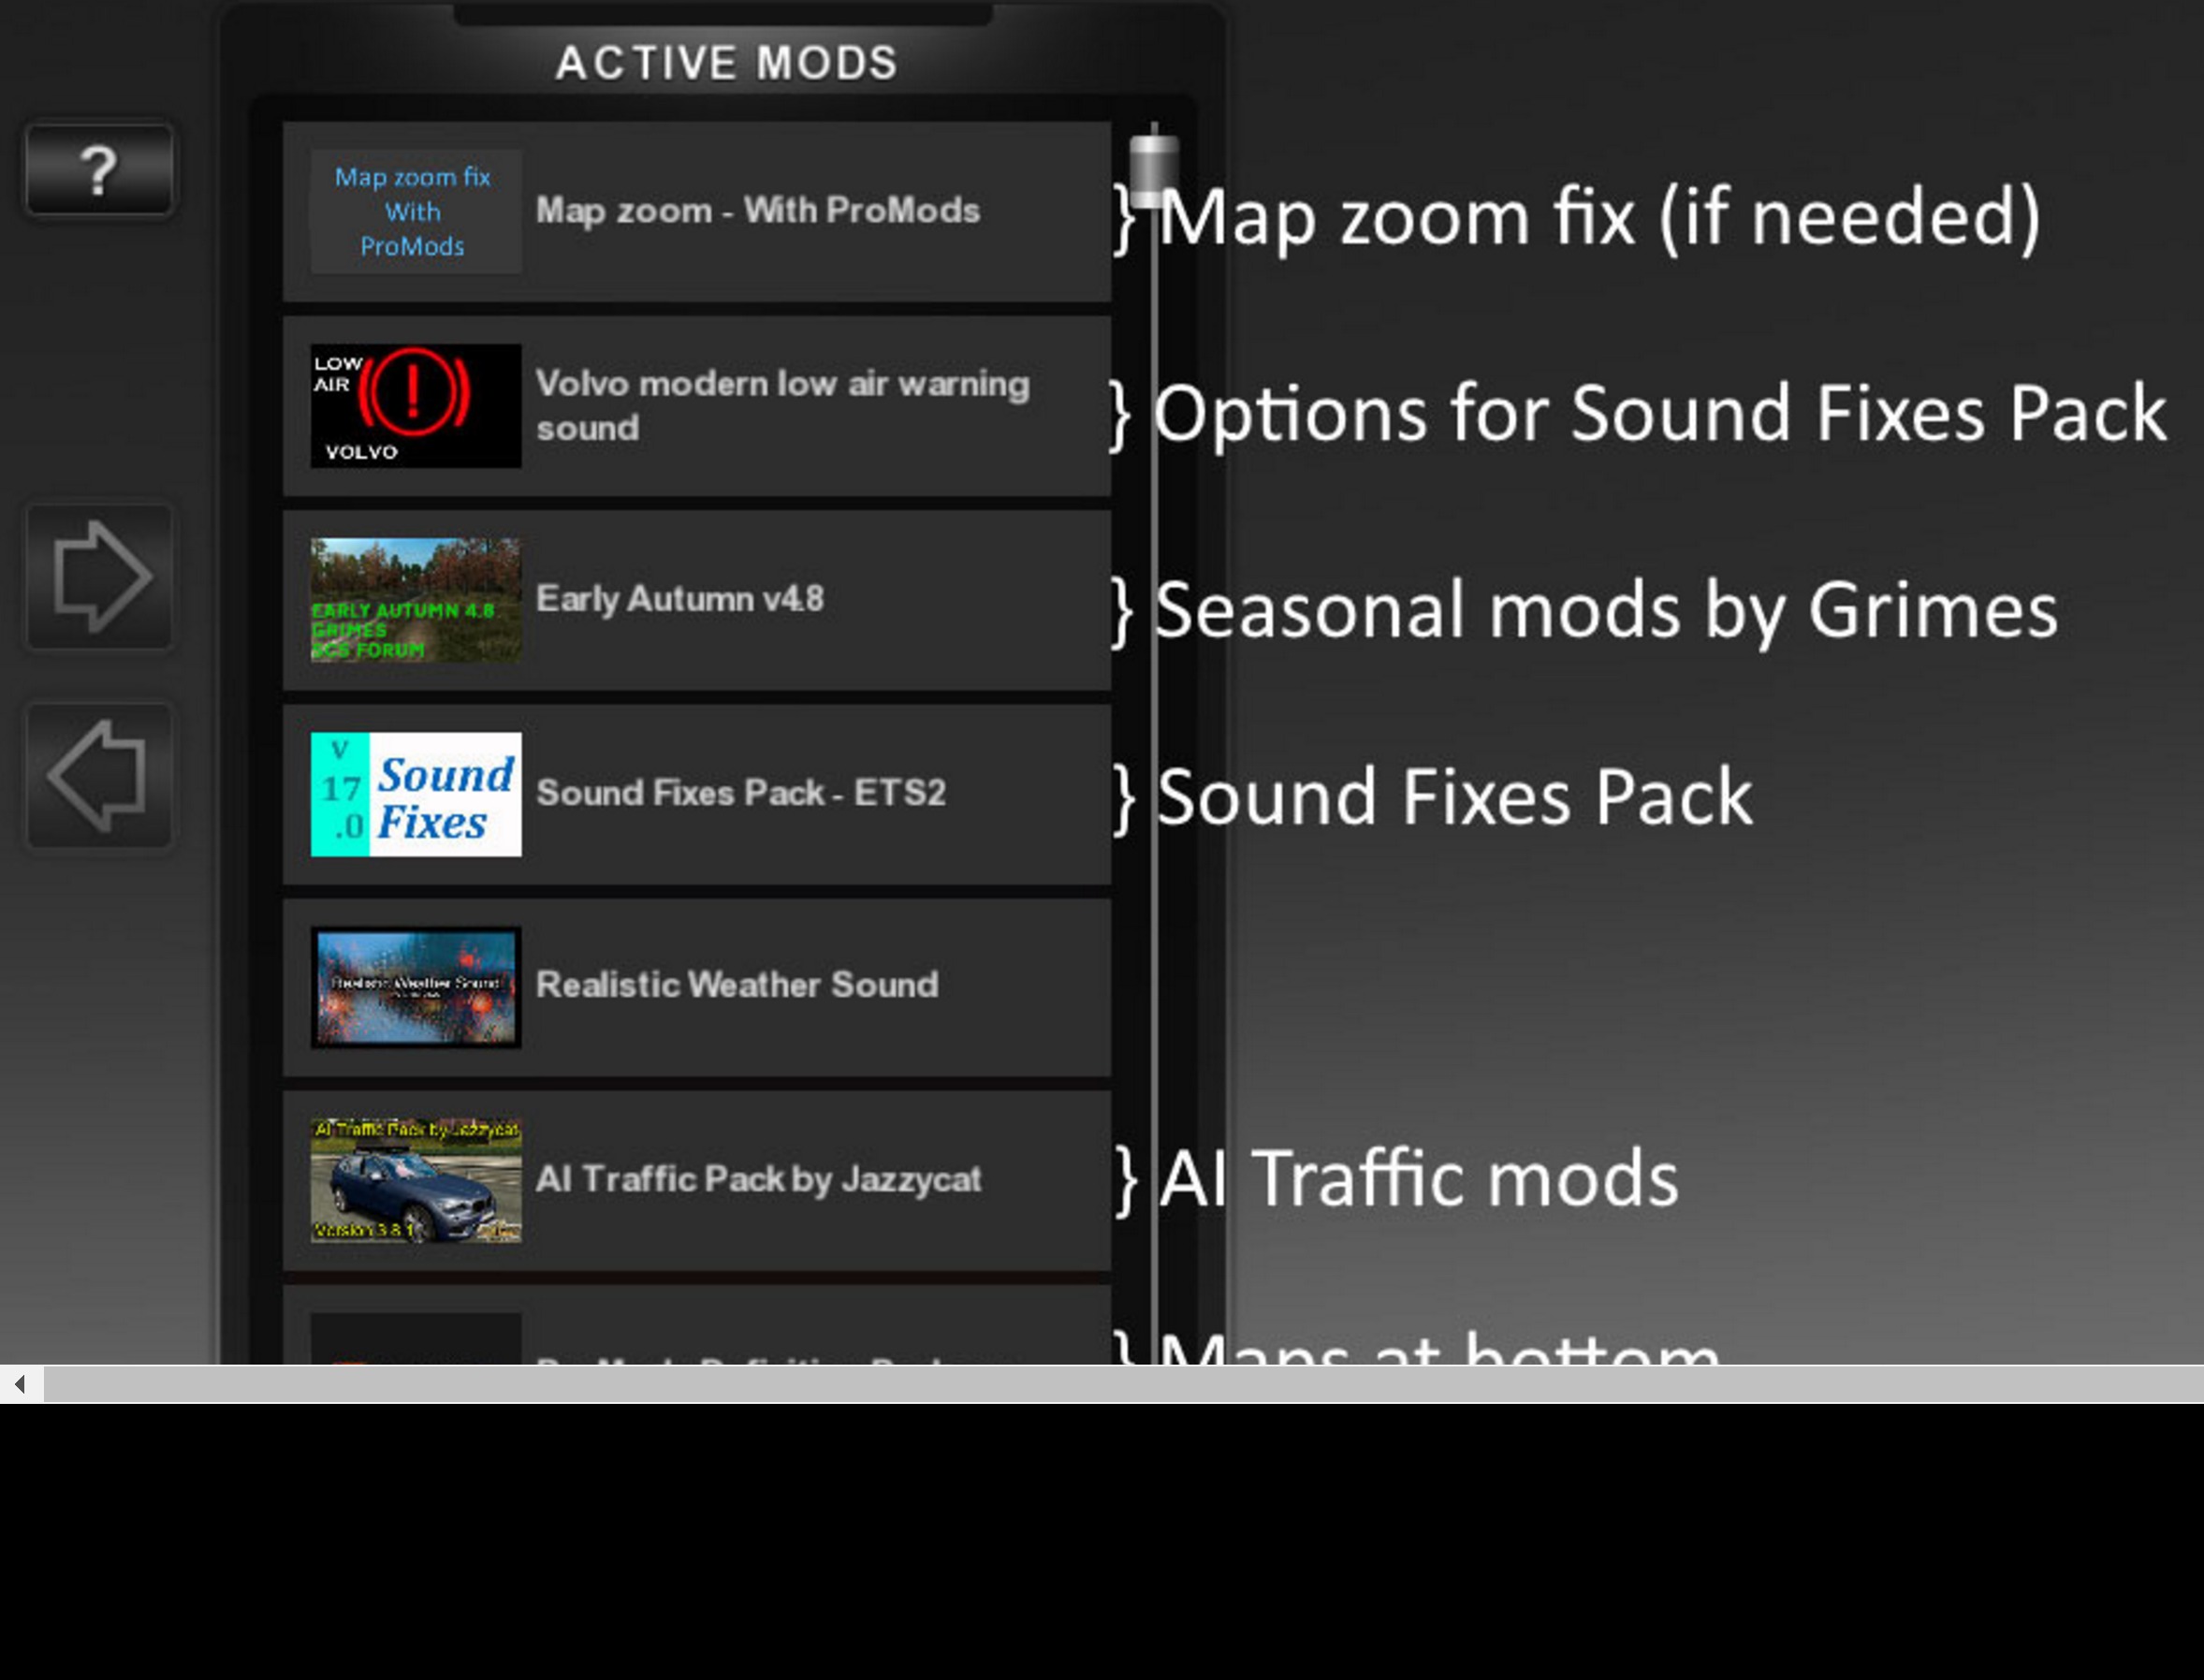The height and width of the screenshot is (1680, 2204).
Task: Click the right arrow move button
Action: click(99, 576)
